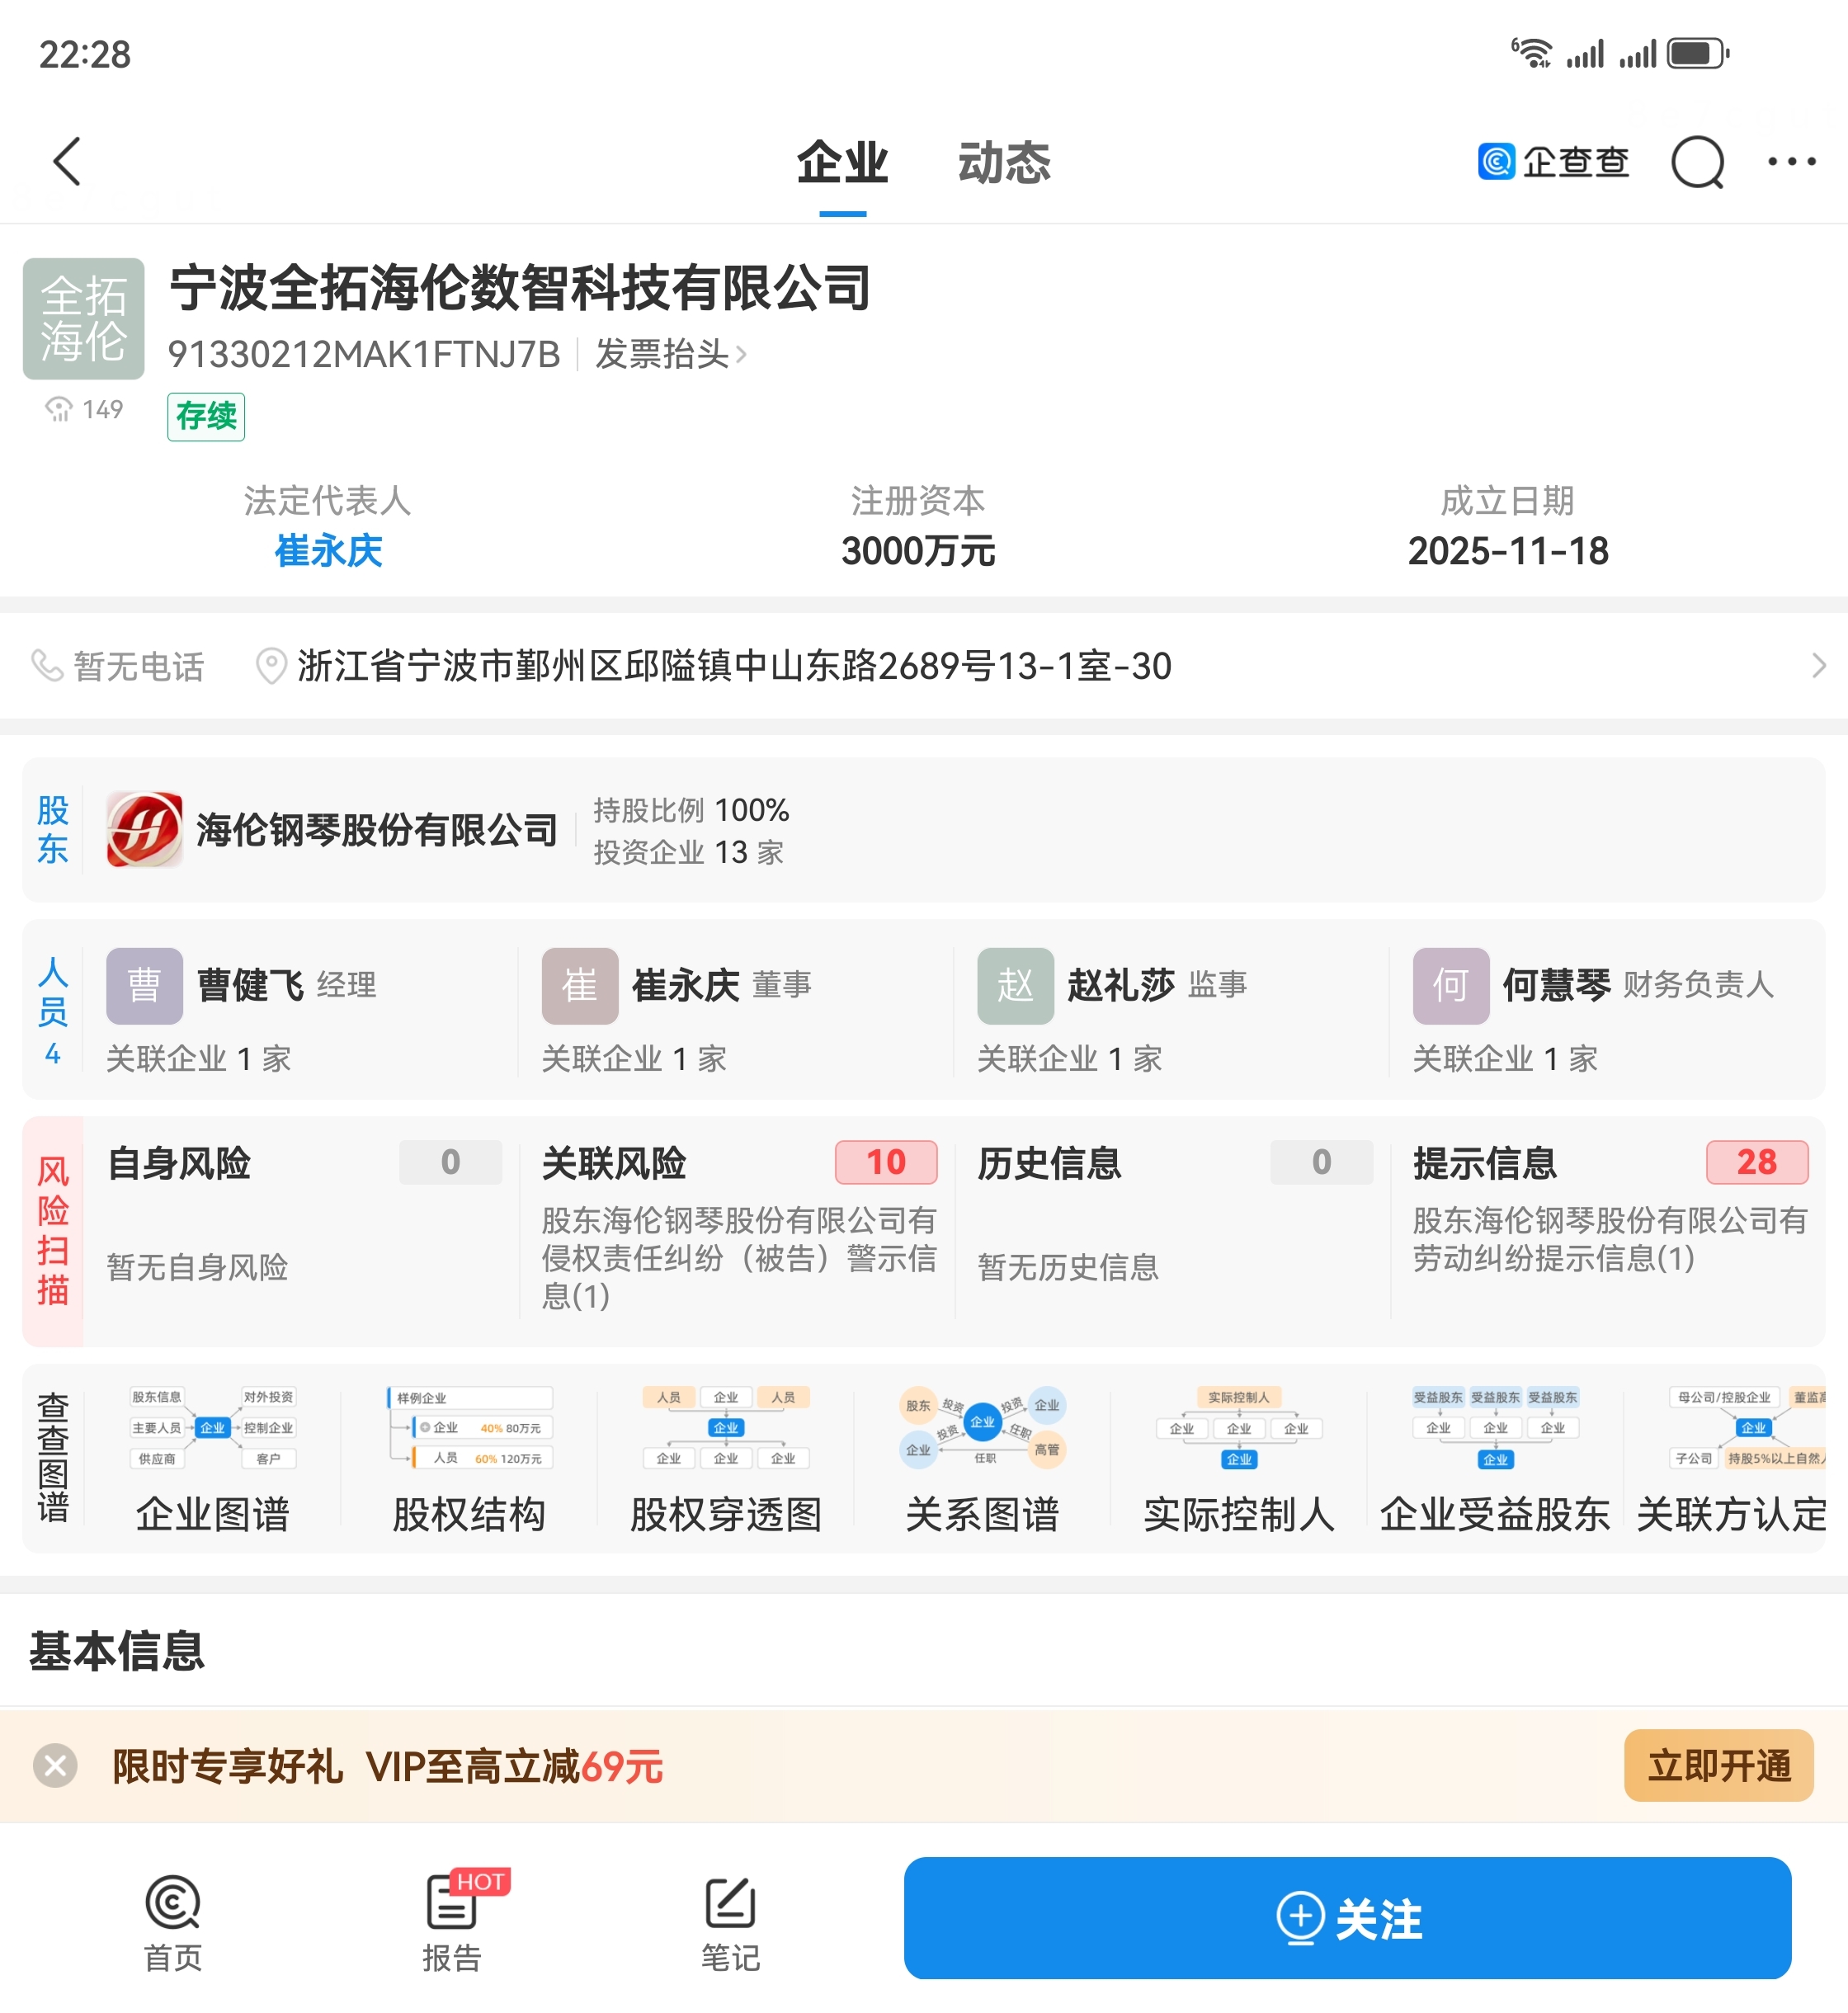The image size is (1848, 2013).
Task: Open legal representative 崔永庆 link
Action: point(328,551)
